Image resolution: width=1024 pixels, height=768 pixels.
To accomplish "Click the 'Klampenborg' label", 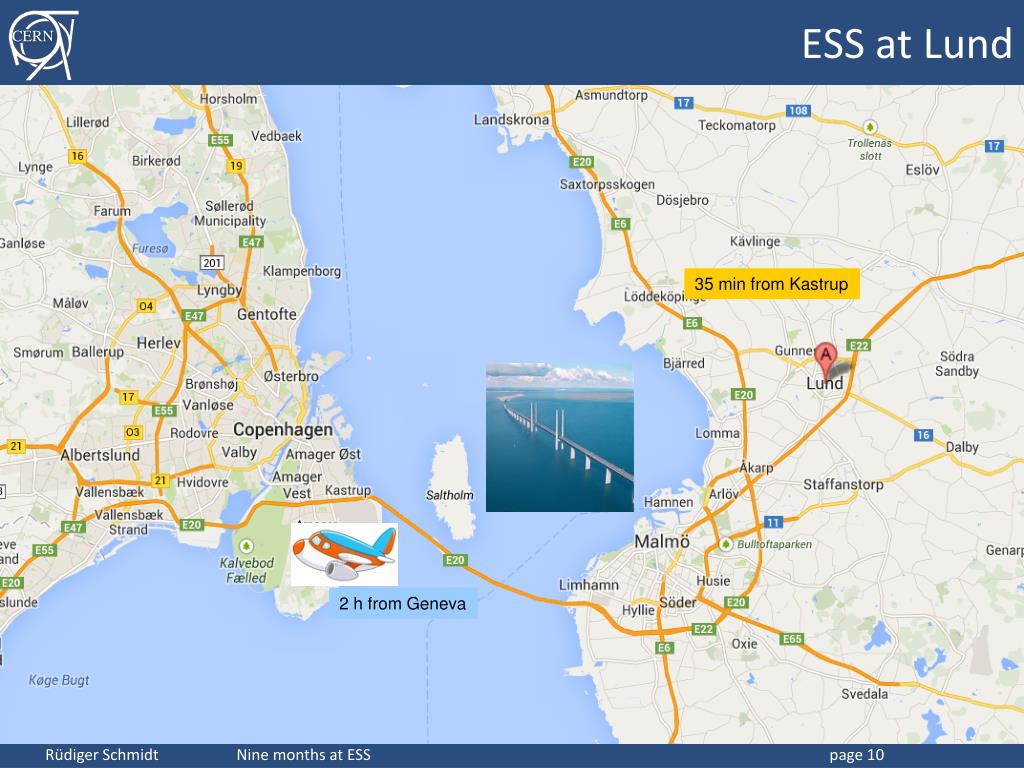I will tap(302, 271).
